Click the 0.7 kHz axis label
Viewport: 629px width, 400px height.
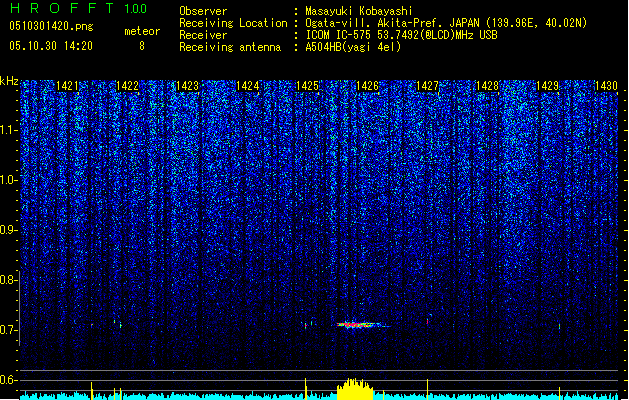(x=8, y=330)
